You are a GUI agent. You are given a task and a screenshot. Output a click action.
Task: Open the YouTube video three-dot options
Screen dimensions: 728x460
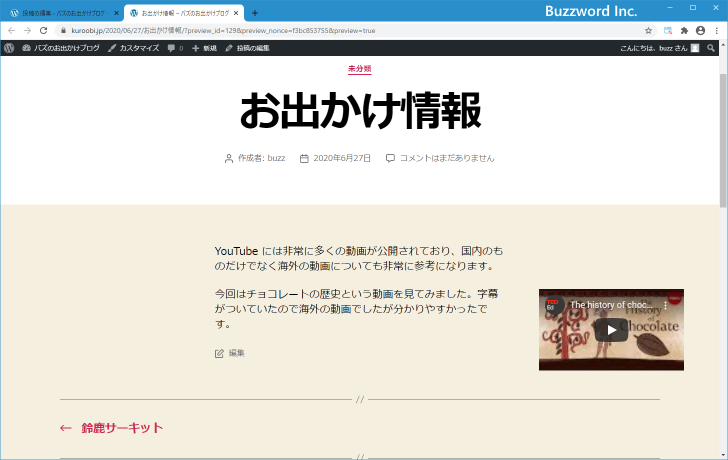(x=666, y=305)
